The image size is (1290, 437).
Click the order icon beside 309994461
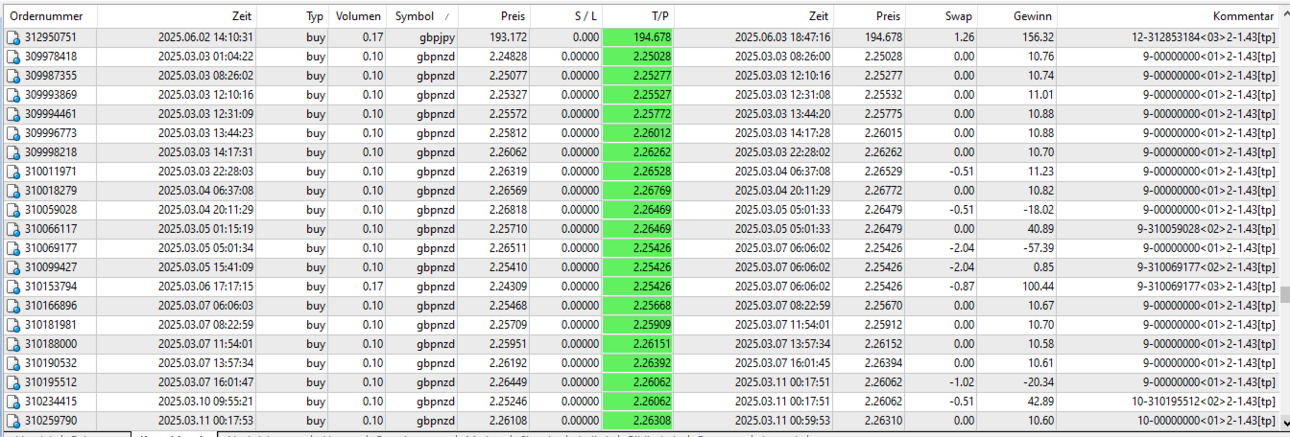pyautogui.click(x=13, y=114)
